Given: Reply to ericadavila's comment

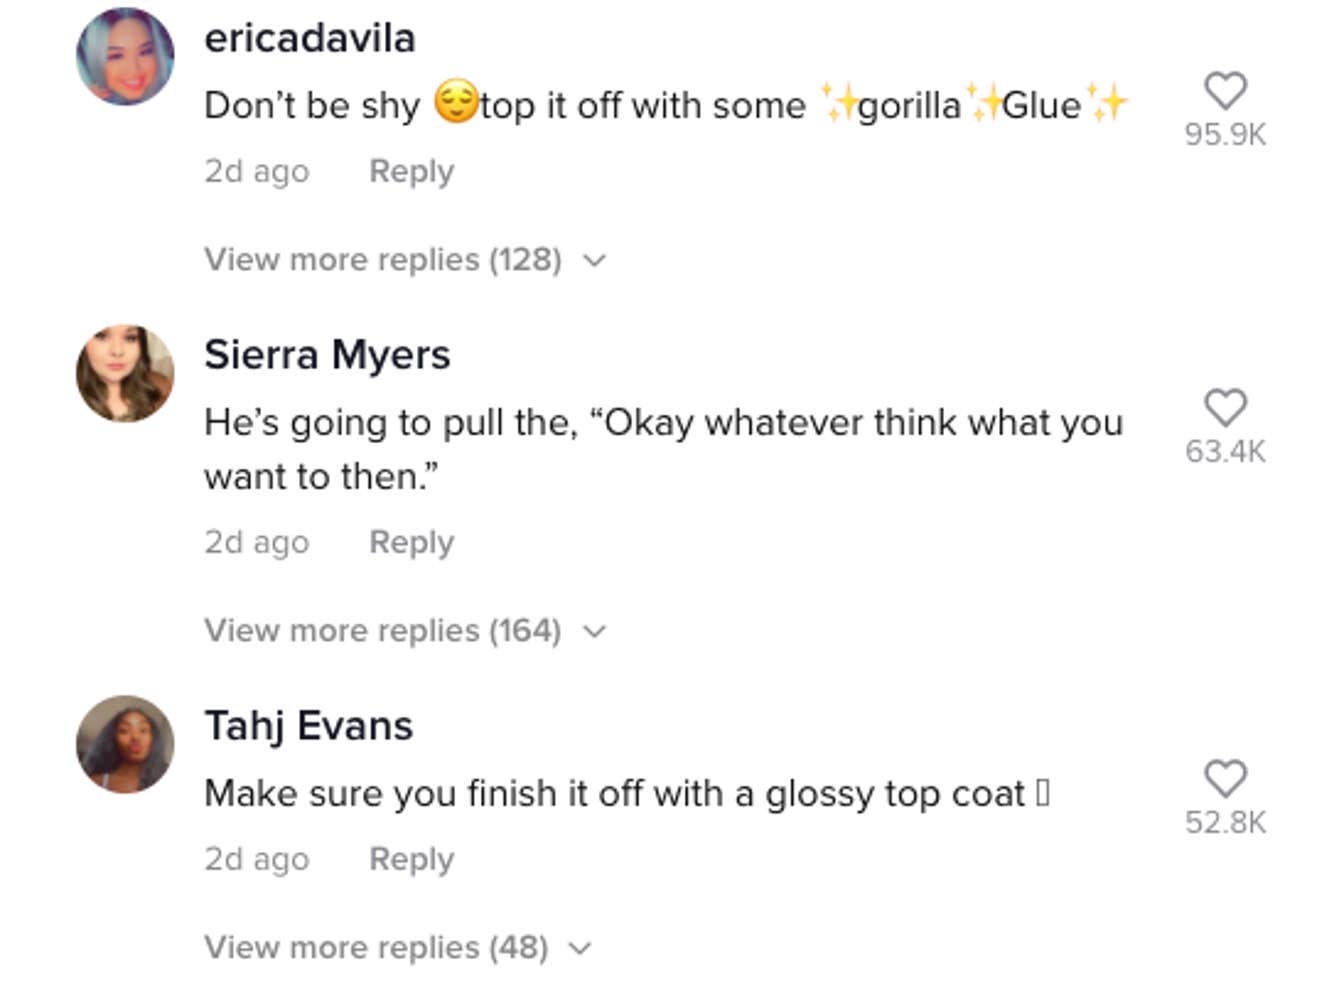Looking at the screenshot, I should 411,171.
